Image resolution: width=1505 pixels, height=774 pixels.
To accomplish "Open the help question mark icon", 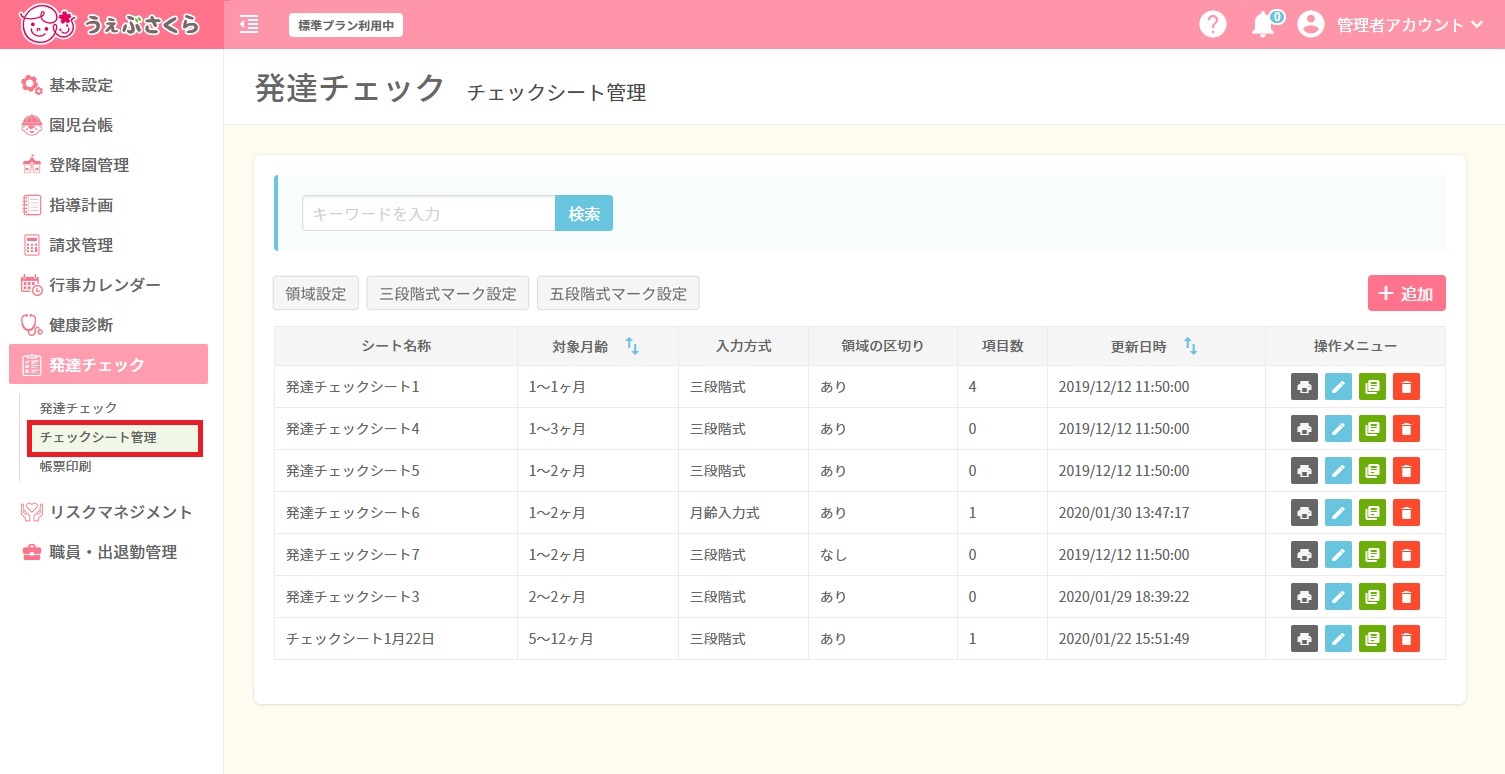I will click(1212, 25).
